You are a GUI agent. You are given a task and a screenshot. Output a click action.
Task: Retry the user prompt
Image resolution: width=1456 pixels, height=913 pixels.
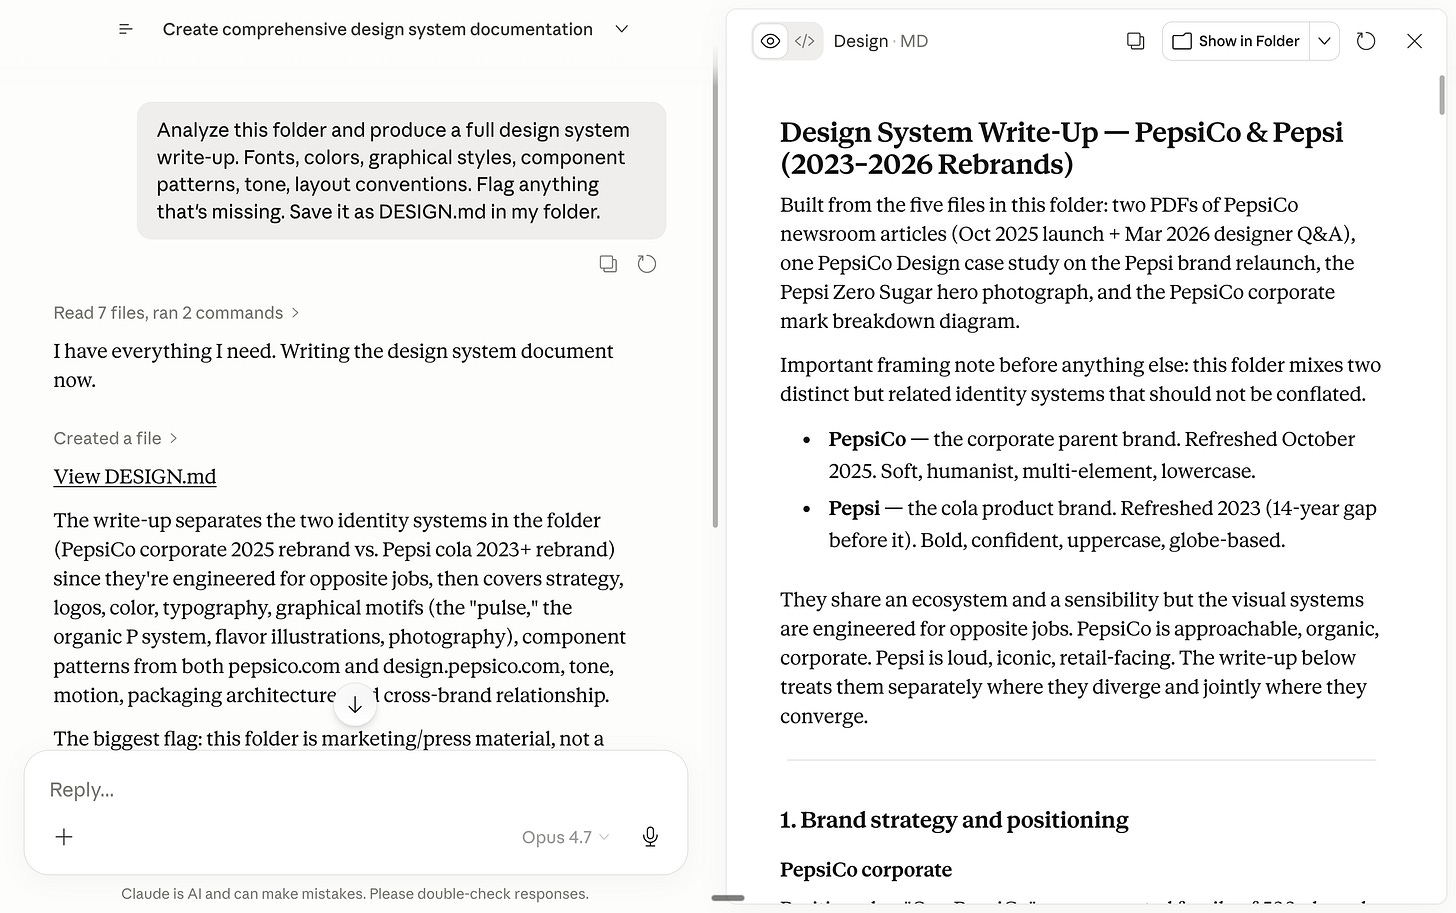point(647,264)
